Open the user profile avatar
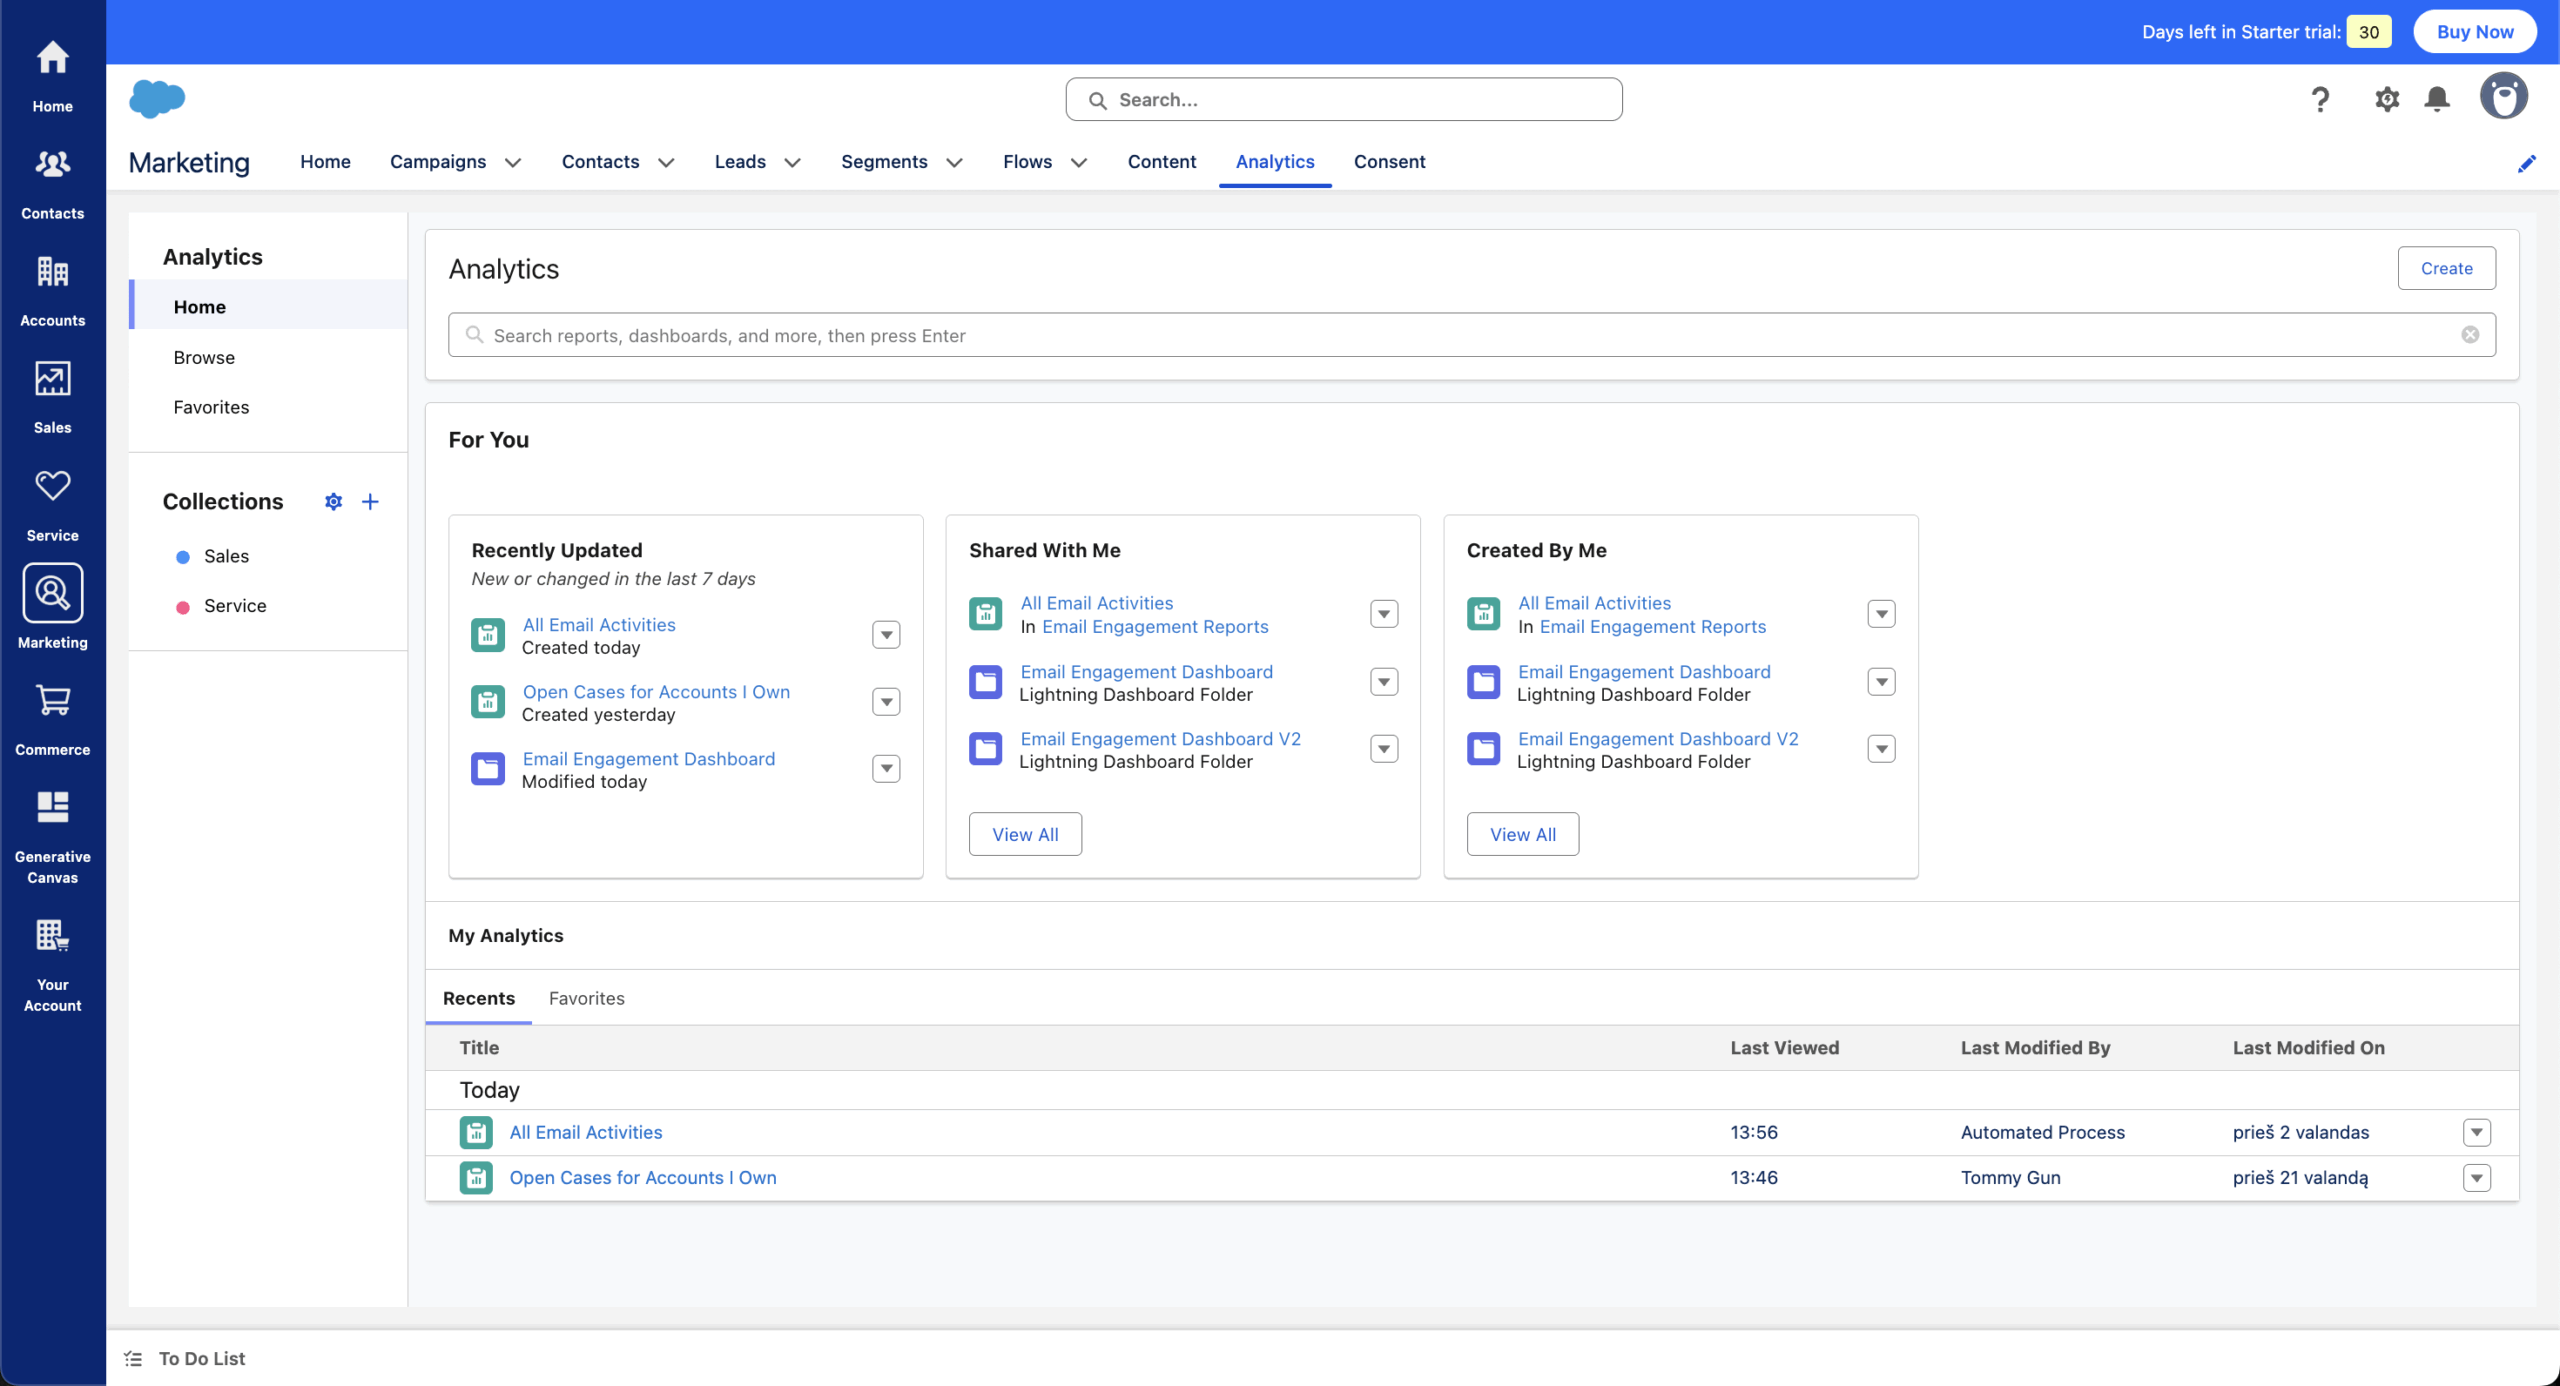The height and width of the screenshot is (1386, 2560). coord(2504,97)
